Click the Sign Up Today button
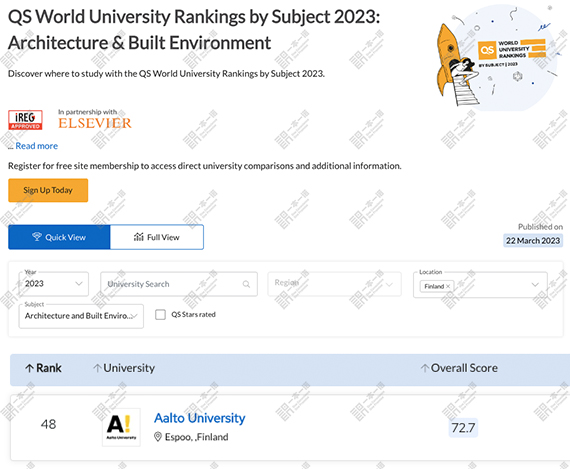The image size is (570, 469). coord(48,190)
